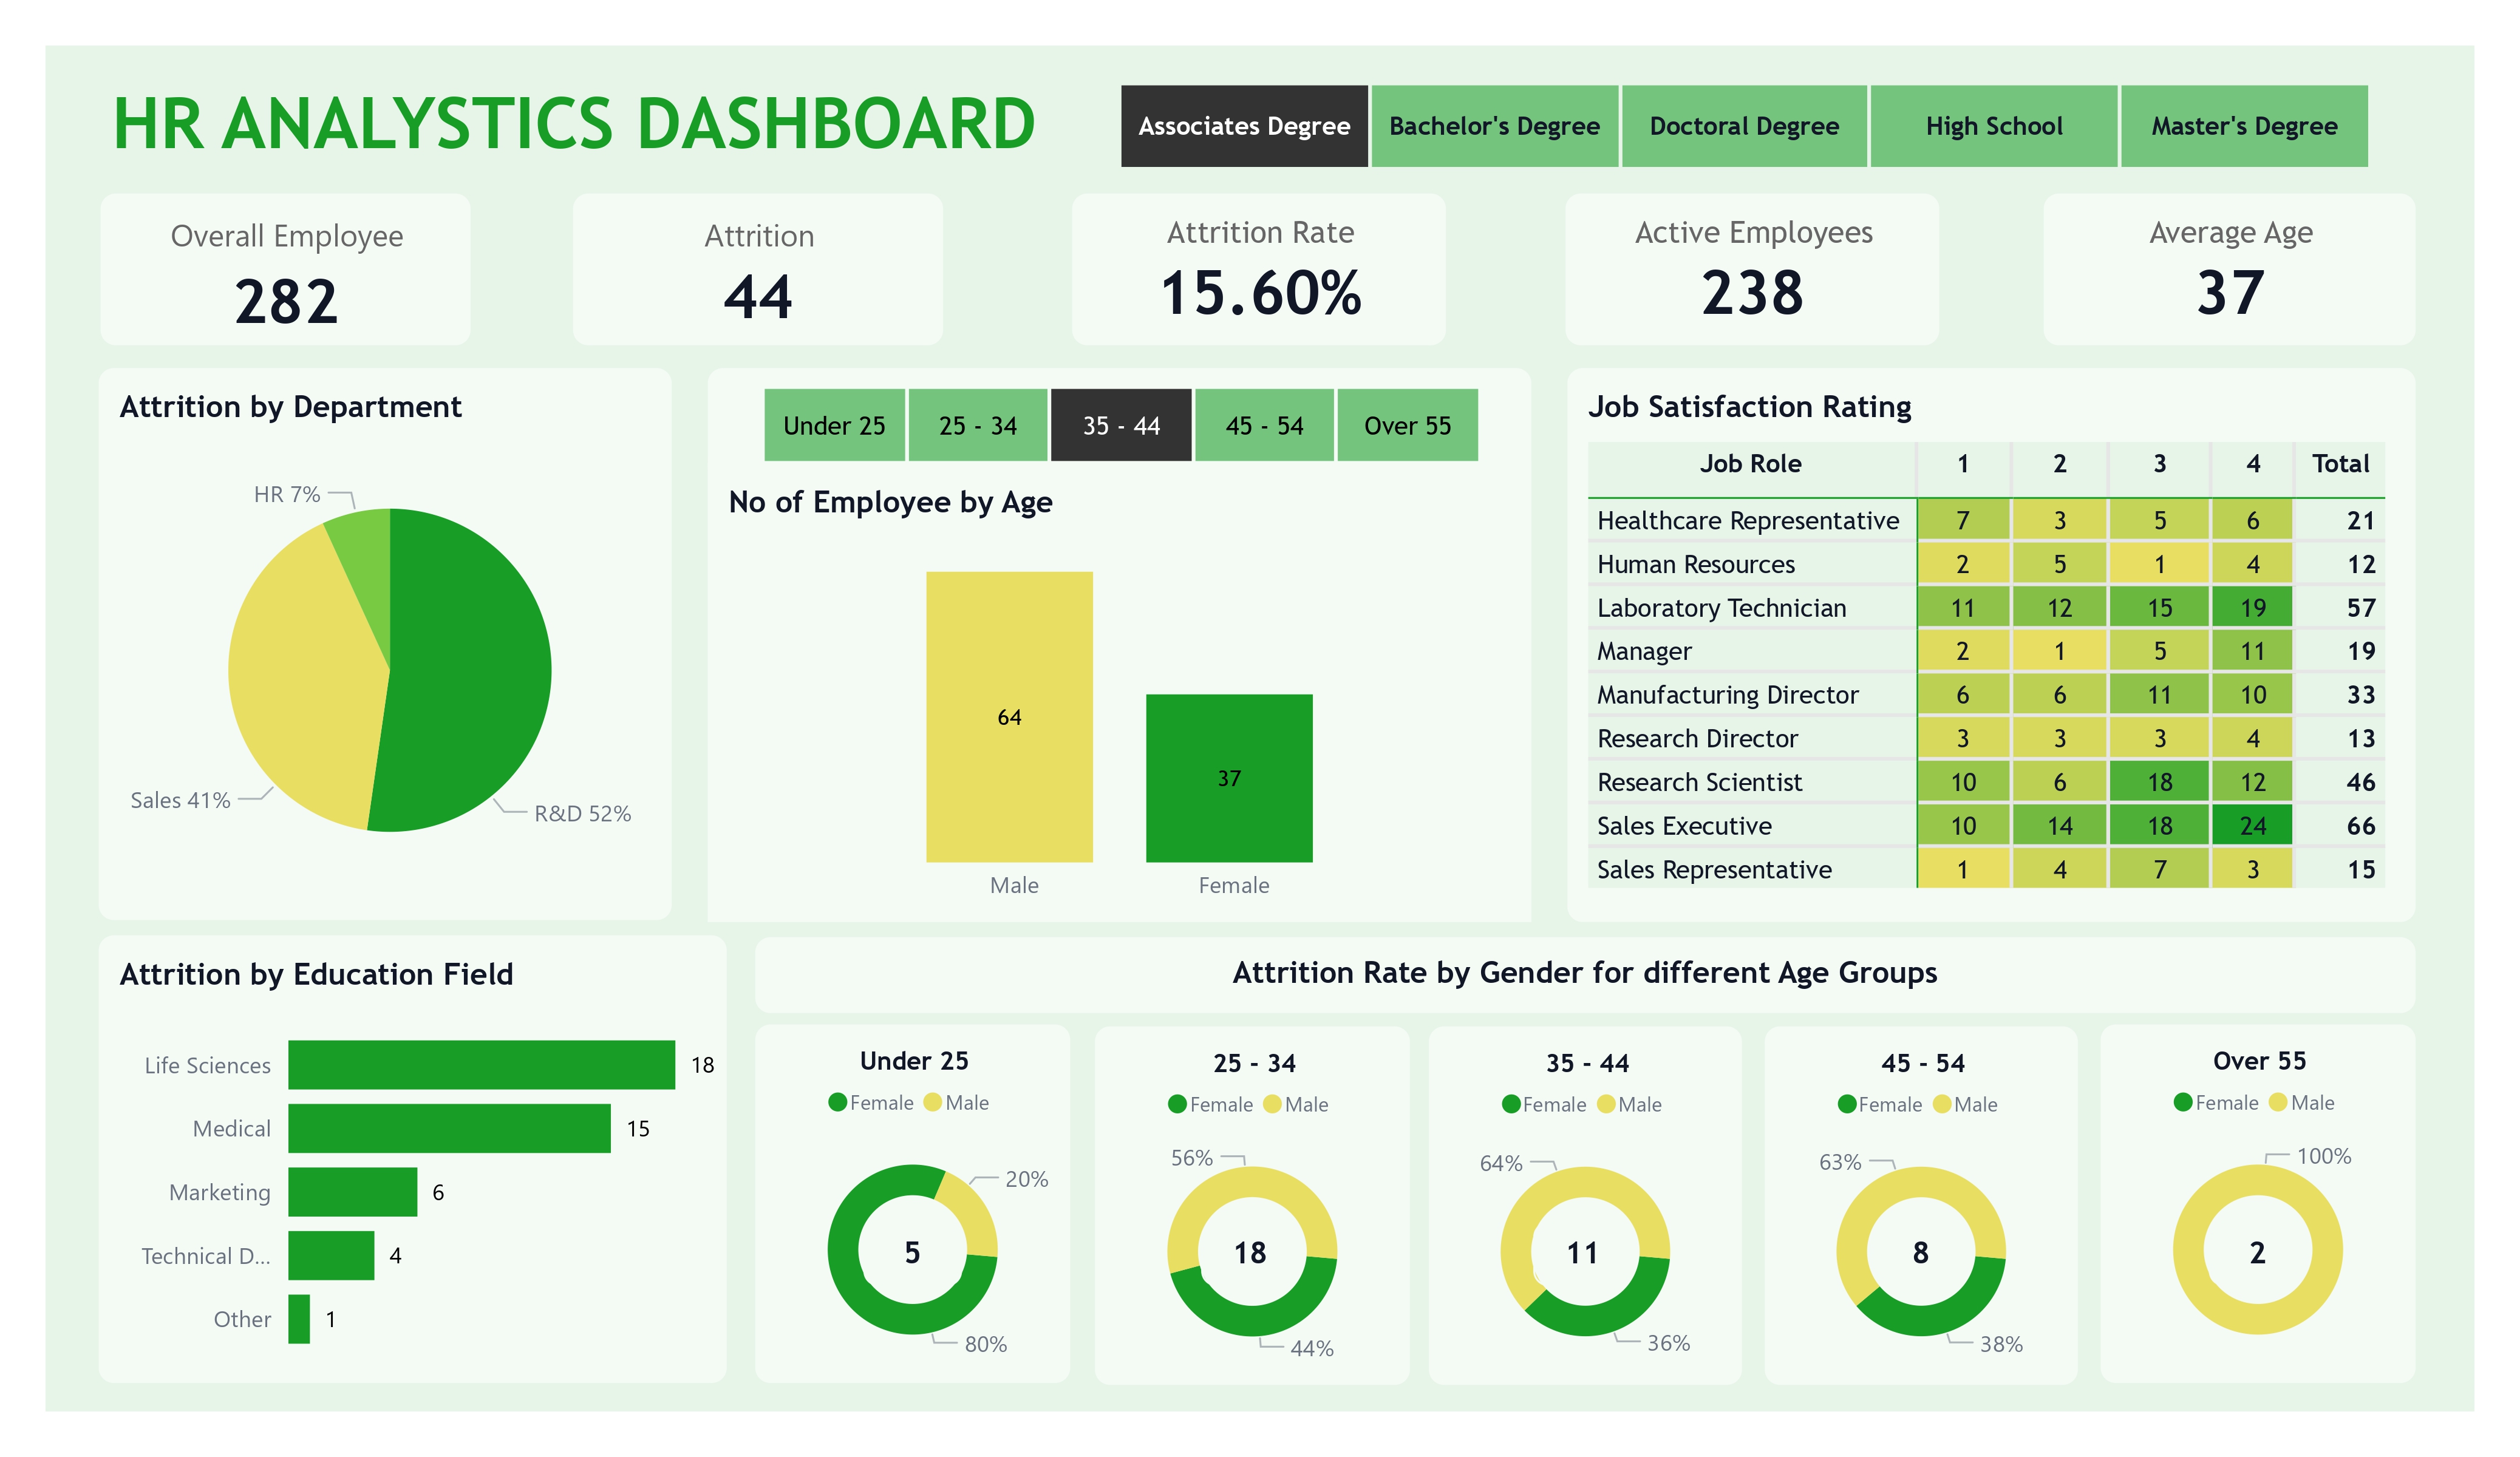
Task: Pick the 45 - 54 age slicer
Action: pyautogui.click(x=1264, y=426)
